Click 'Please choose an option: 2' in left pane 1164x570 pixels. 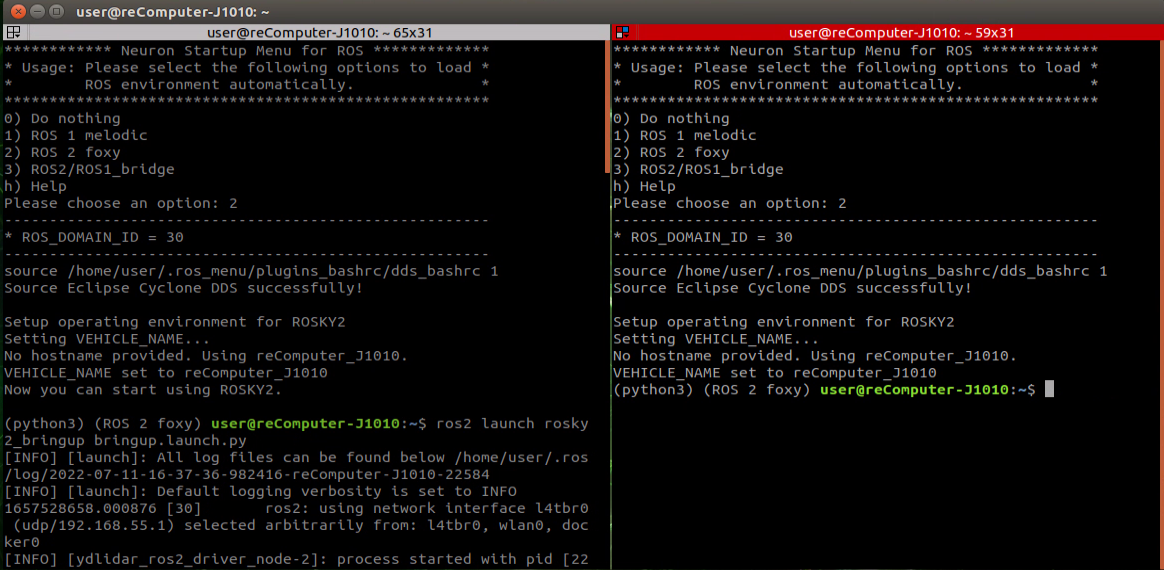coord(121,203)
